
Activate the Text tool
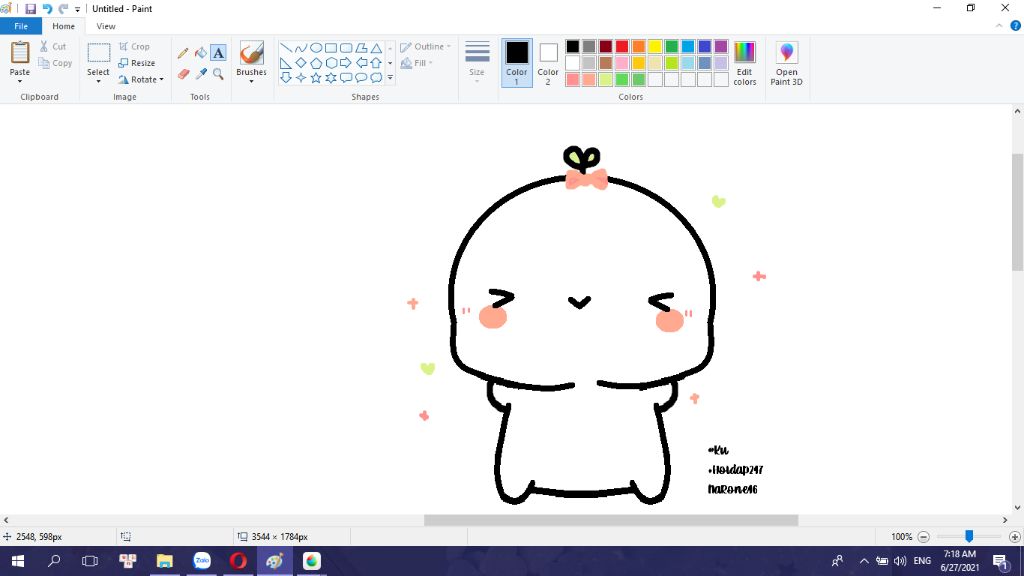click(218, 53)
